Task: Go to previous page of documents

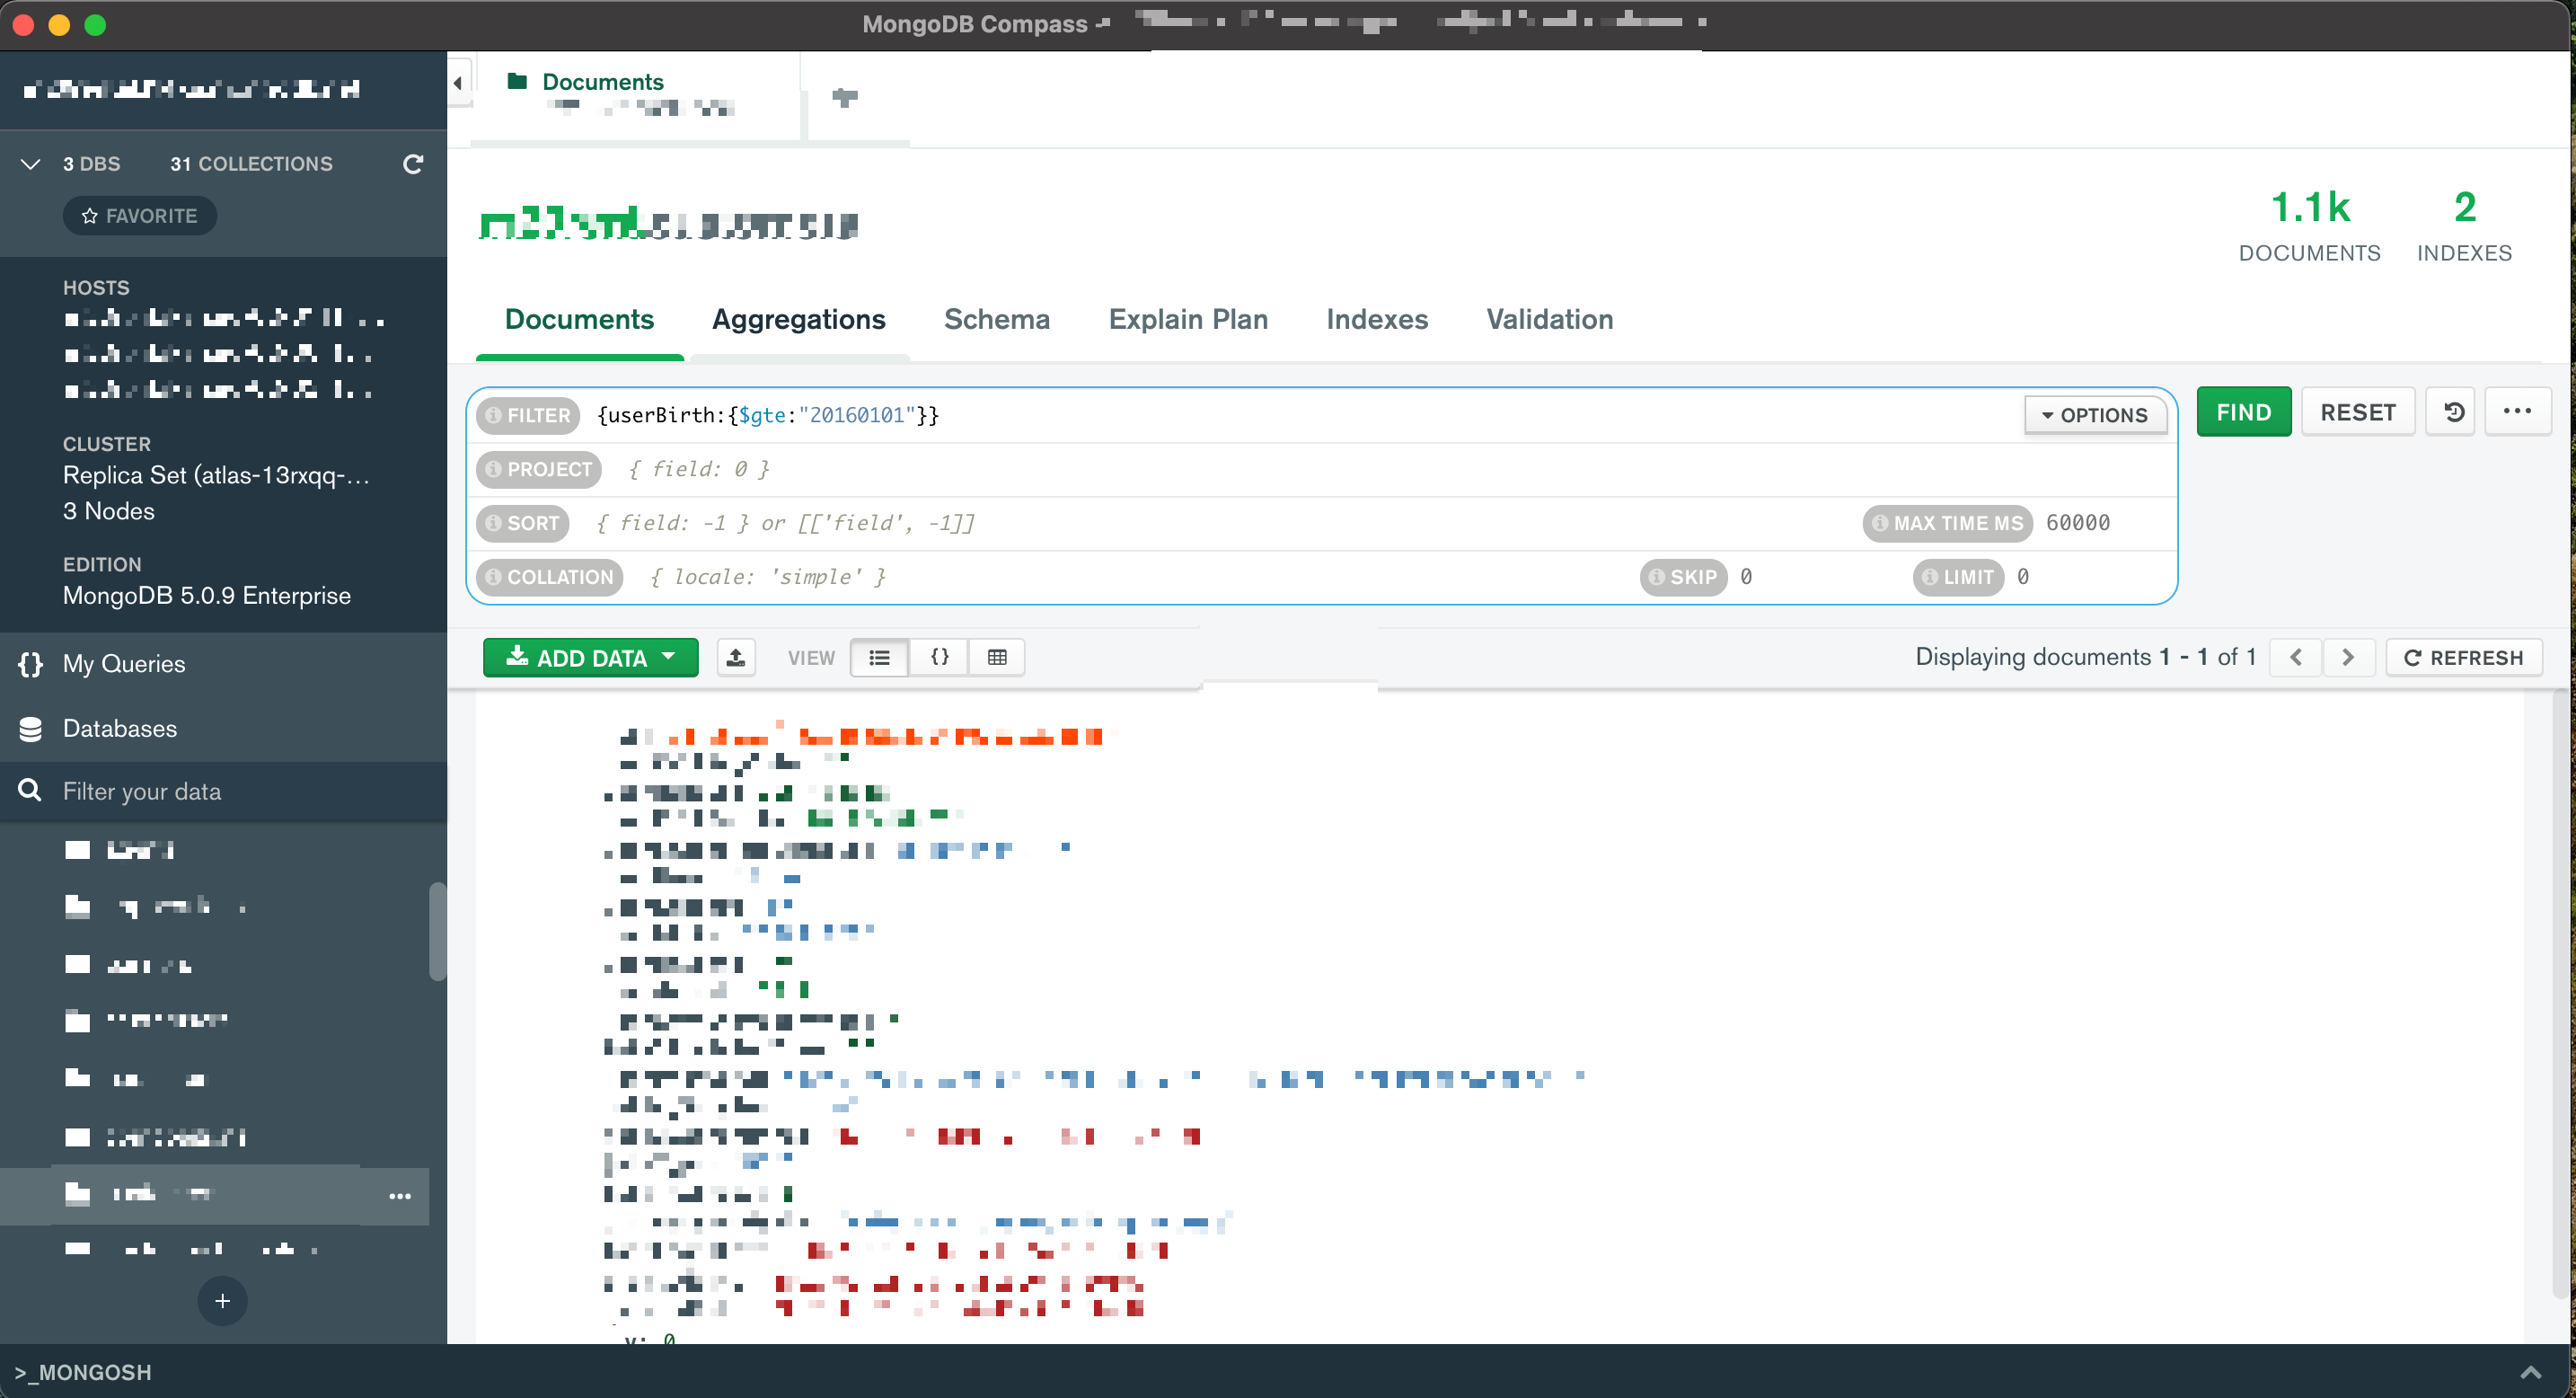Action: (2296, 658)
